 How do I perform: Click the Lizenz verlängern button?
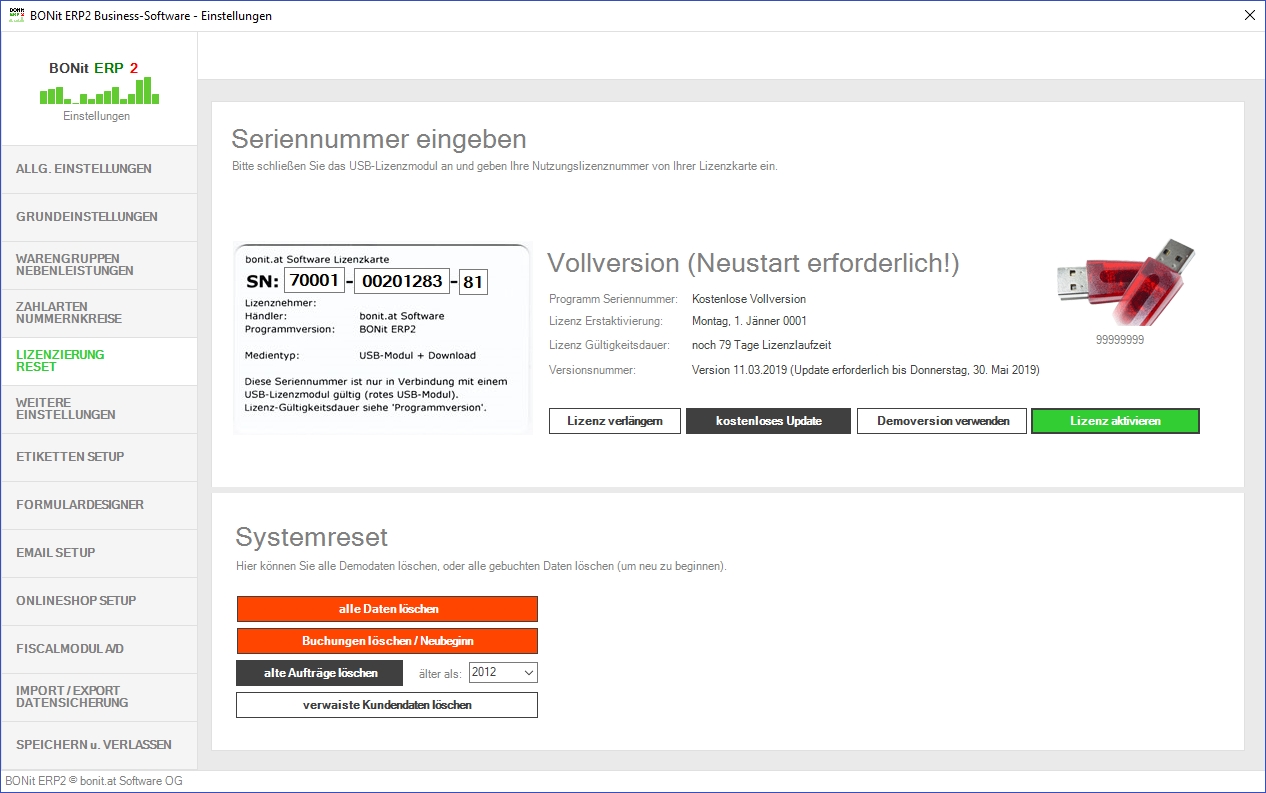[x=615, y=421]
